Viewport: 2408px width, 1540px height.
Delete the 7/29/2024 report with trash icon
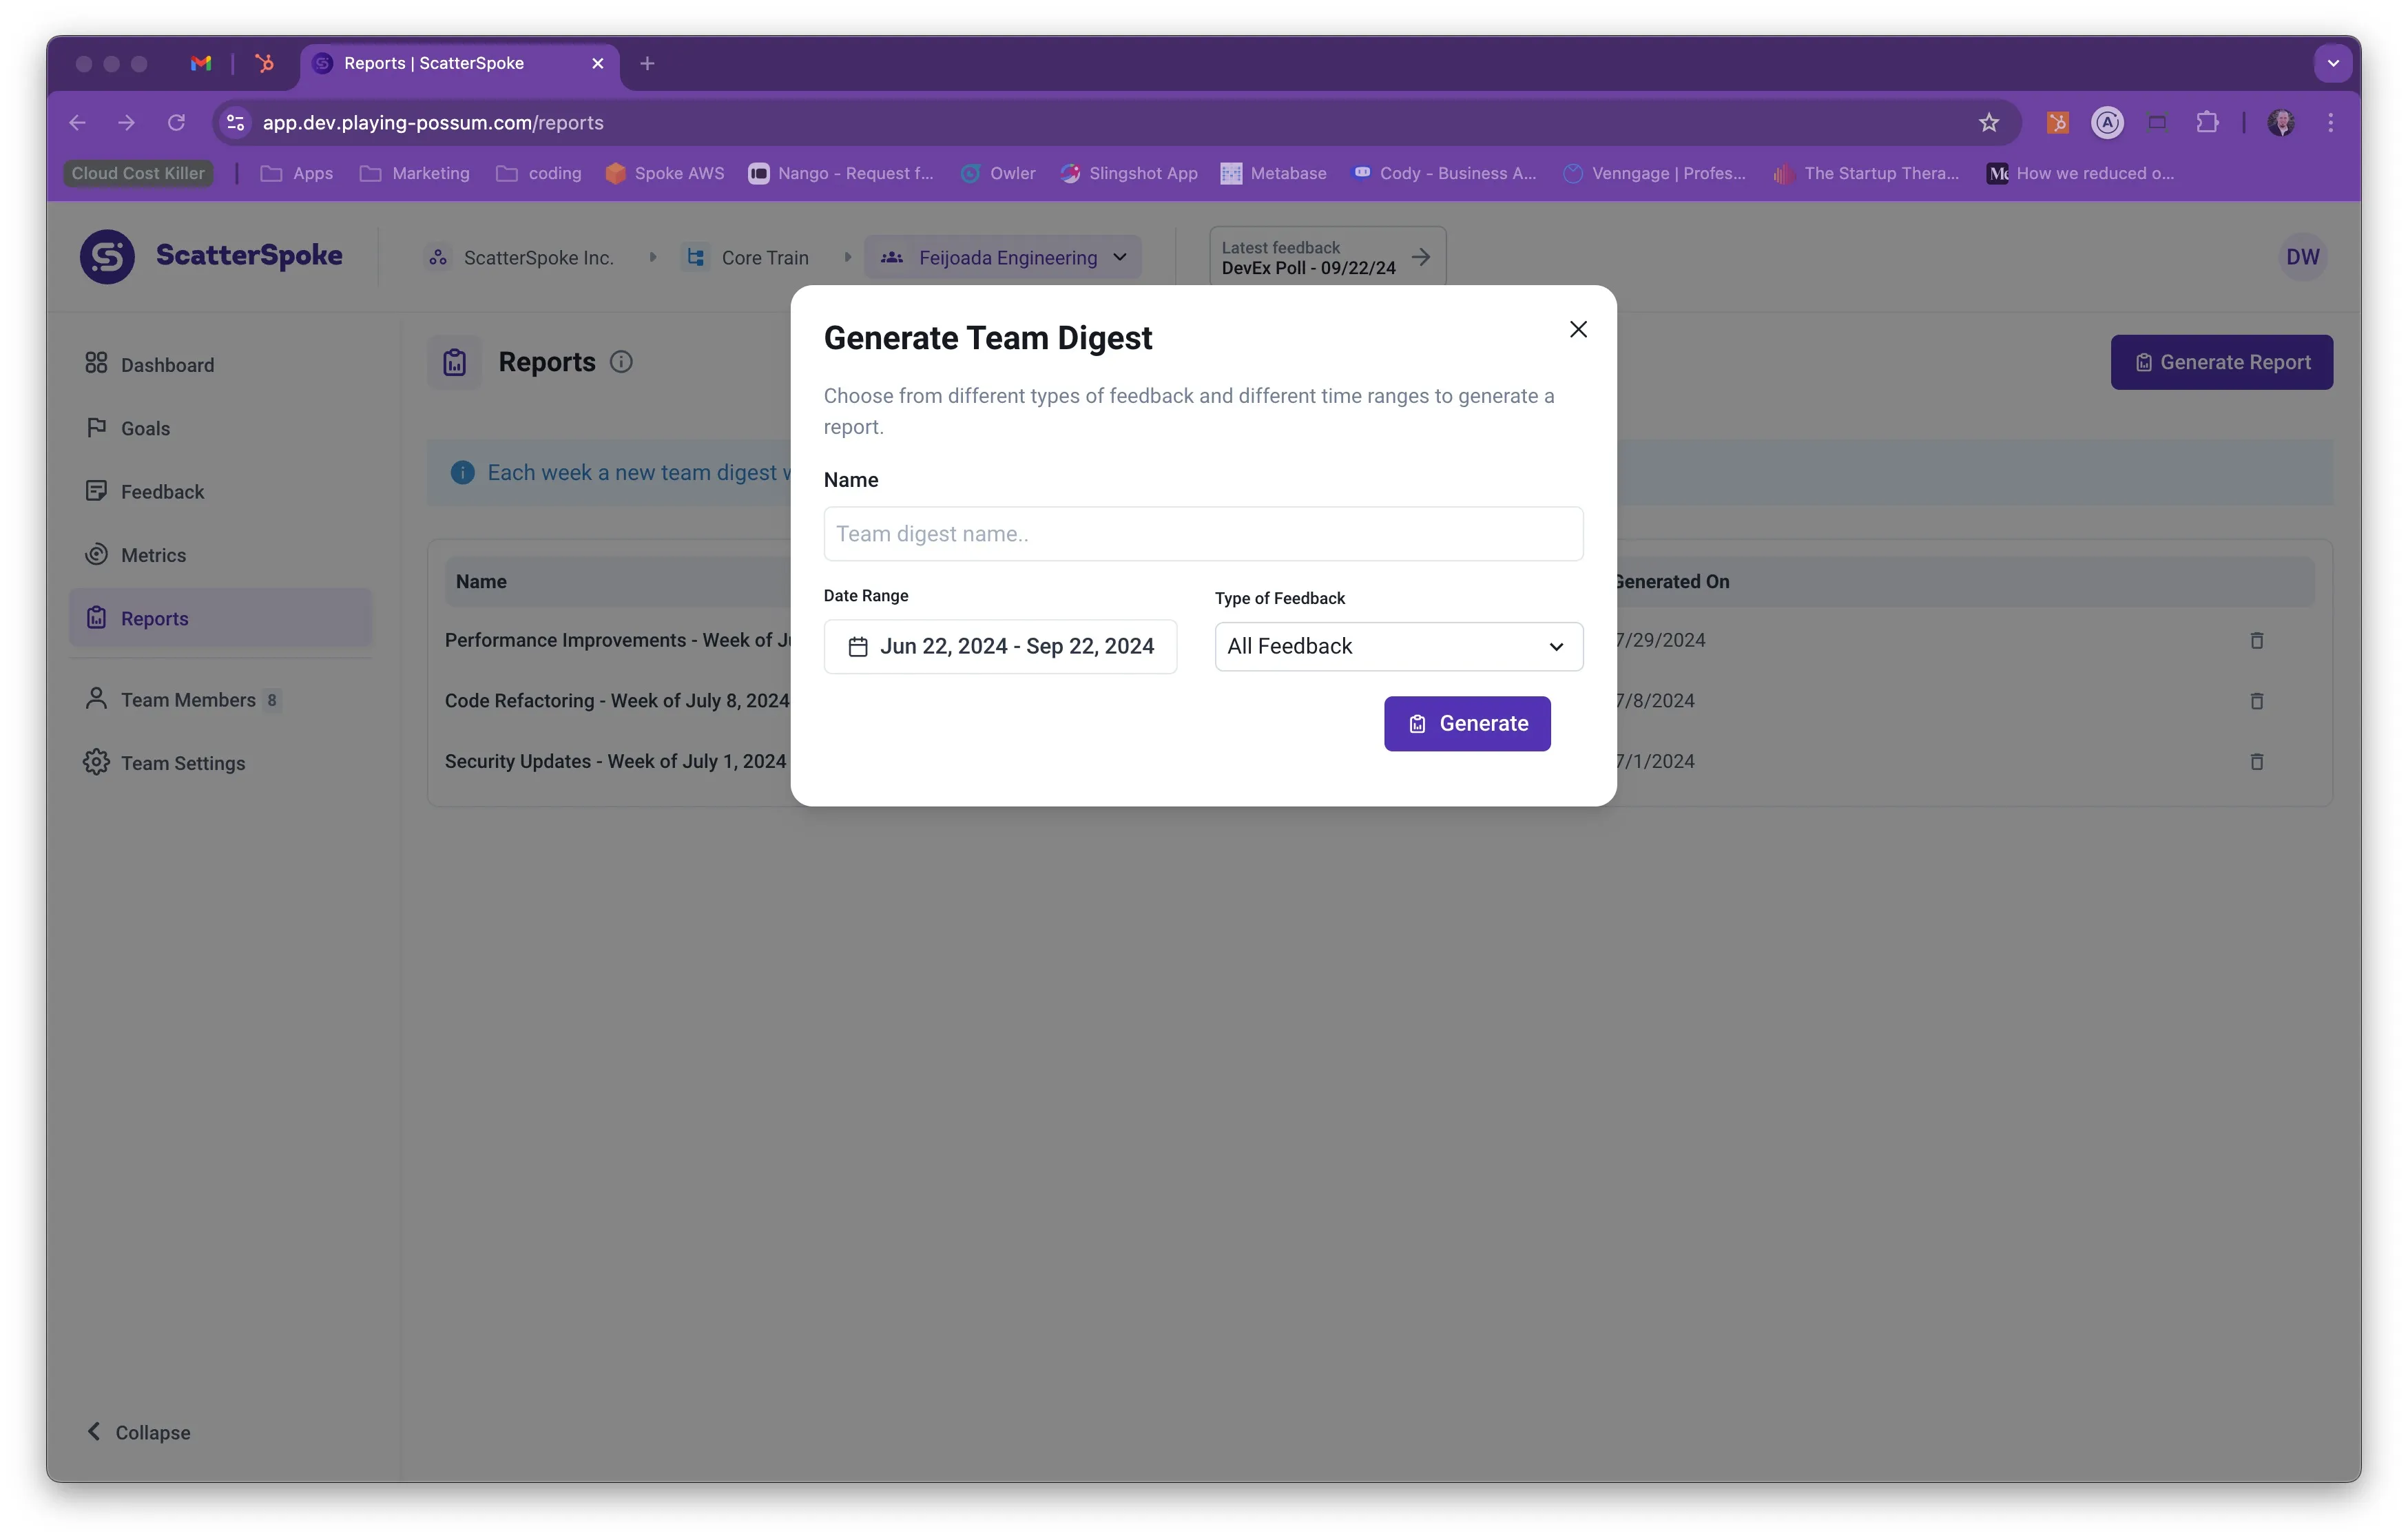coord(2256,640)
